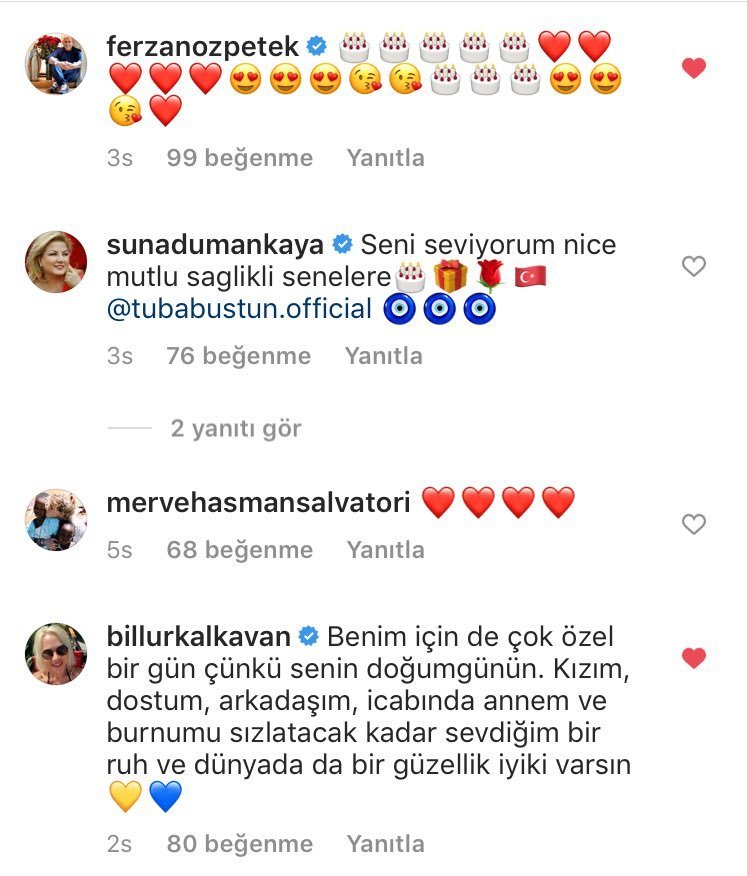The height and width of the screenshot is (876, 747).
Task: Open billurkalkavan's profile avatar
Action: point(56,654)
